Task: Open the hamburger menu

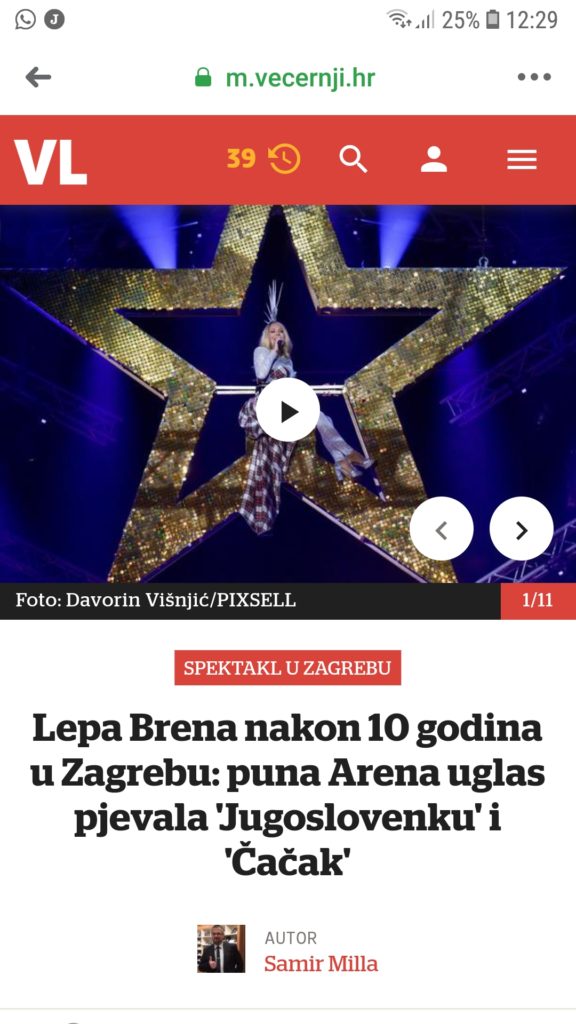Action: (x=522, y=159)
